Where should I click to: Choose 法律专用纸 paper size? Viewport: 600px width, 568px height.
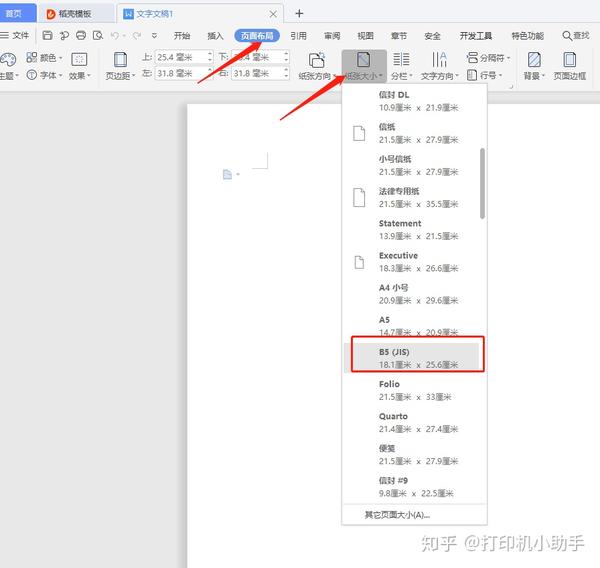pyautogui.click(x=412, y=197)
